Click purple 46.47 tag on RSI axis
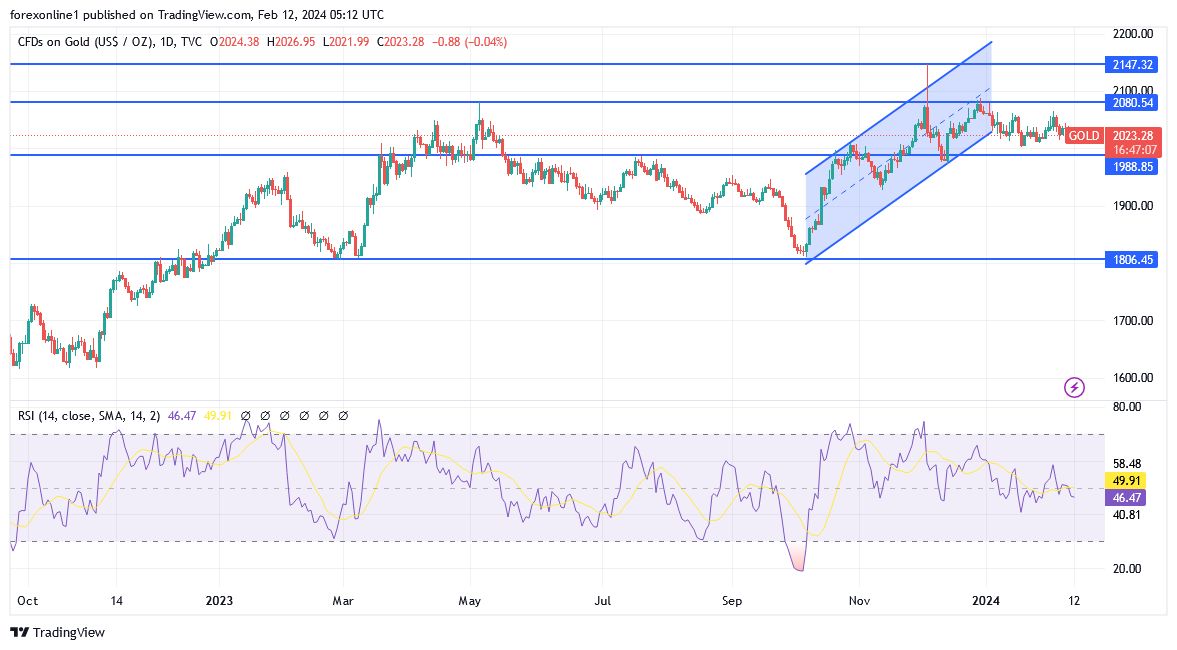Viewport: 1177px width, 650px height. (x=1126, y=498)
